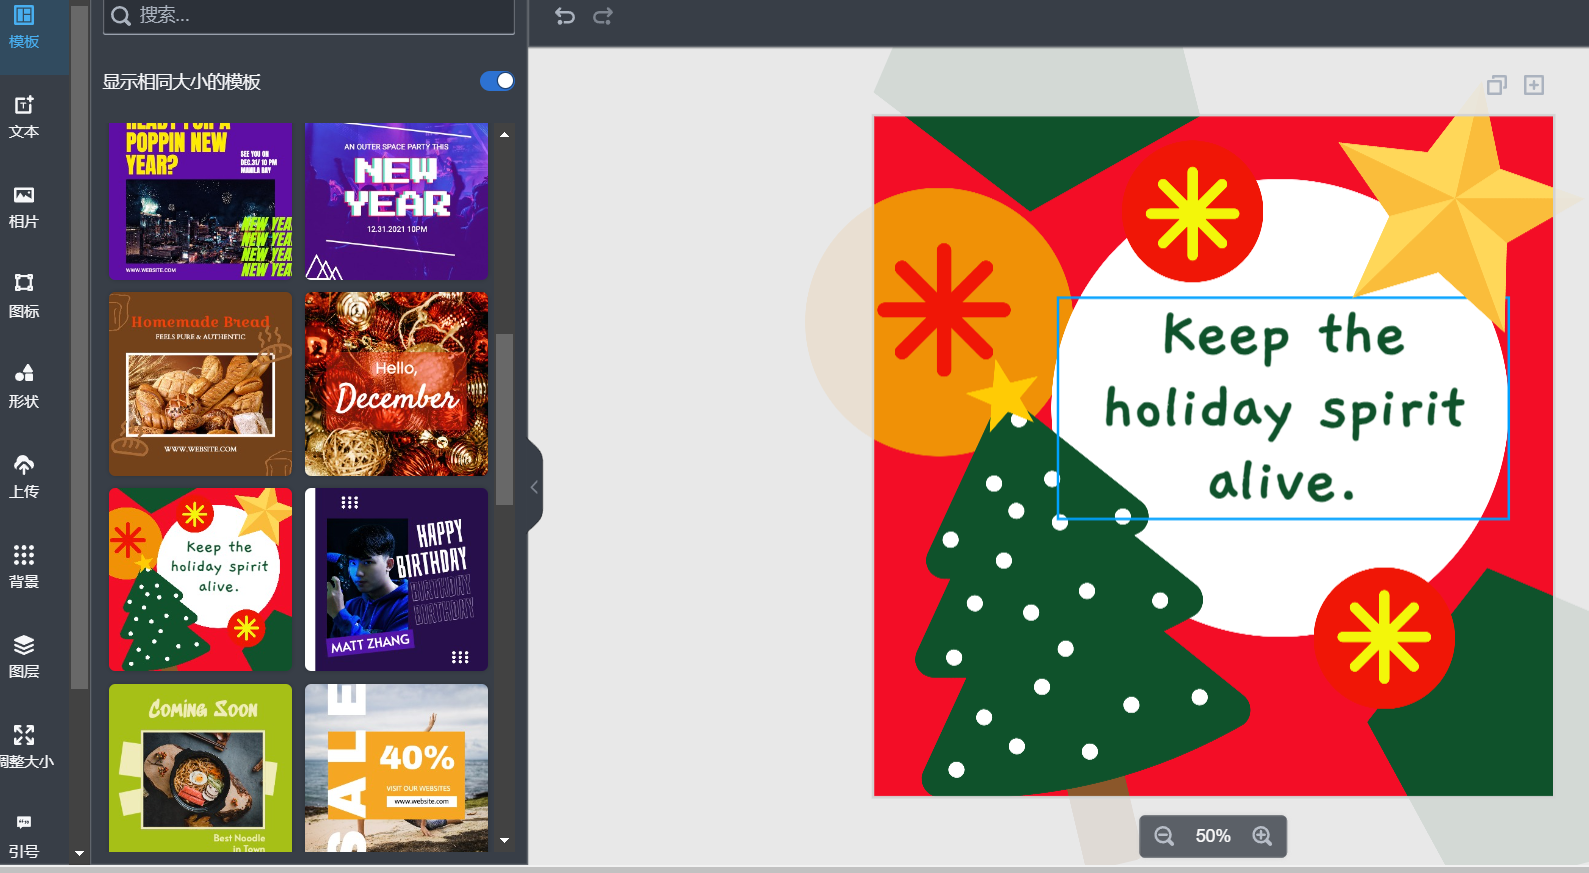Choose the Sale 40% template

[396, 768]
